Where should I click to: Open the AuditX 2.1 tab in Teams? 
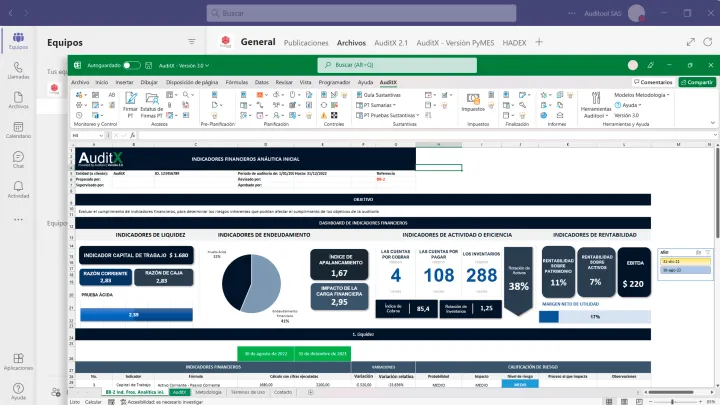(391, 43)
